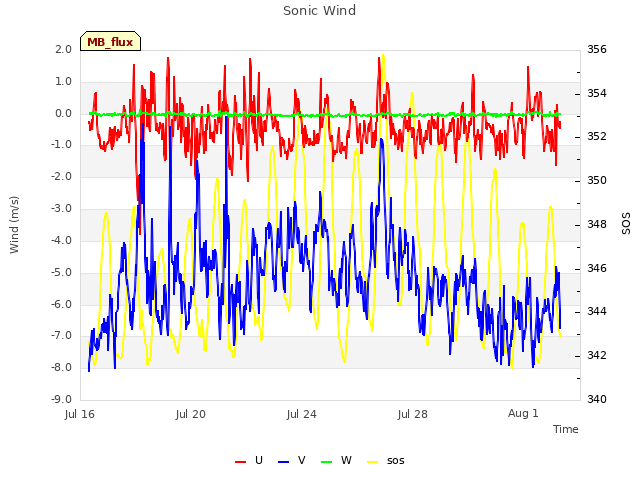Image resolution: width=640 pixels, height=480 pixels.
Task: Click the blue V legend swatch
Action: coord(283,462)
